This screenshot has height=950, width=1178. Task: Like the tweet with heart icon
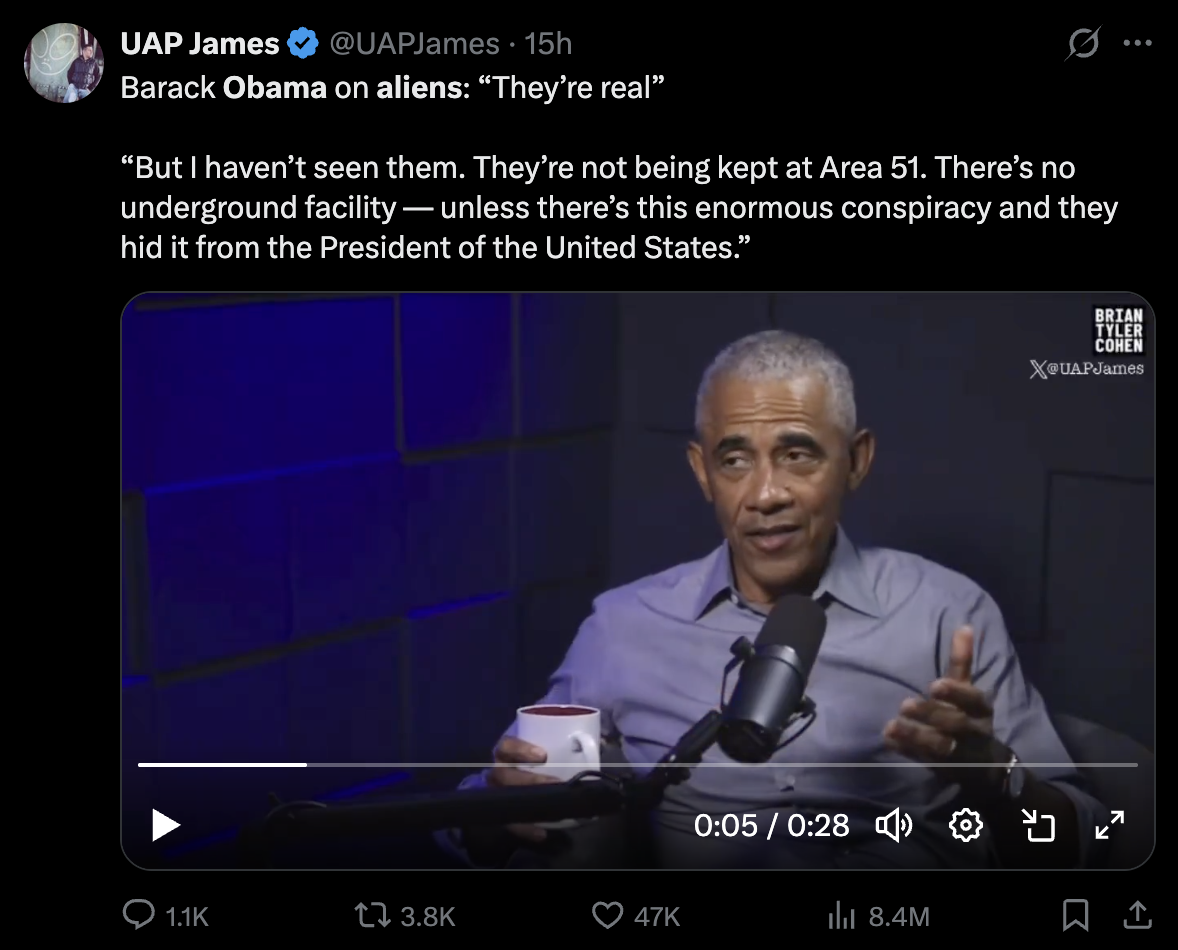pyautogui.click(x=607, y=915)
